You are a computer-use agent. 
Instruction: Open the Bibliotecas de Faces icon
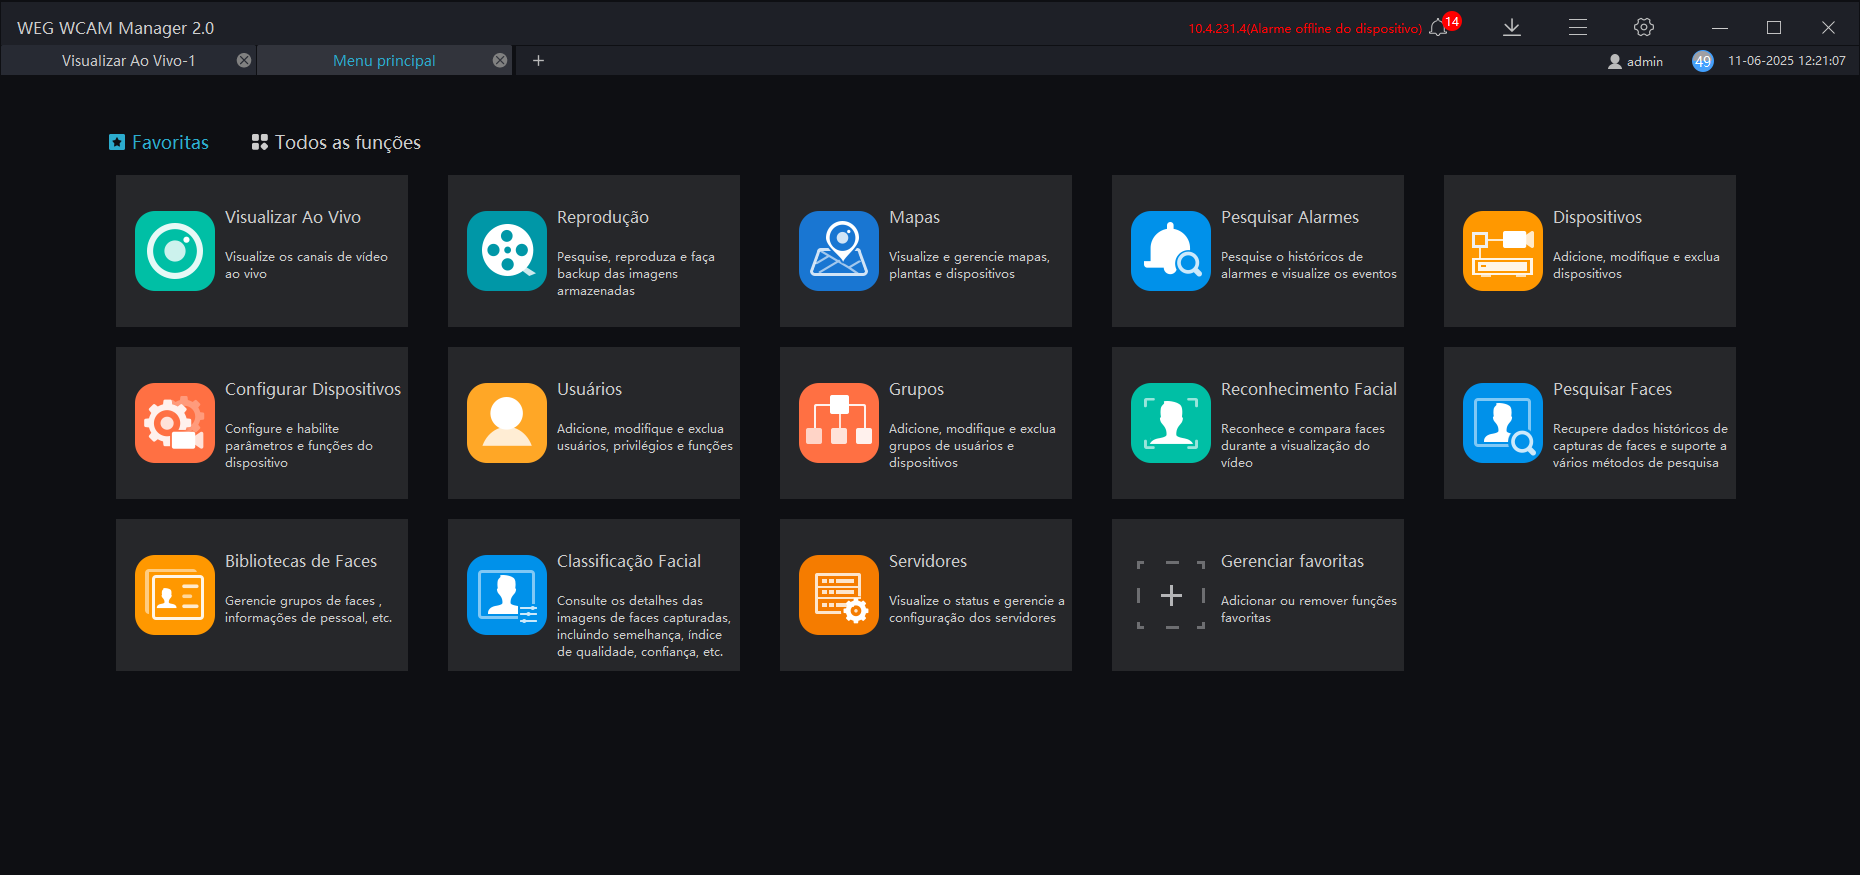click(x=175, y=595)
